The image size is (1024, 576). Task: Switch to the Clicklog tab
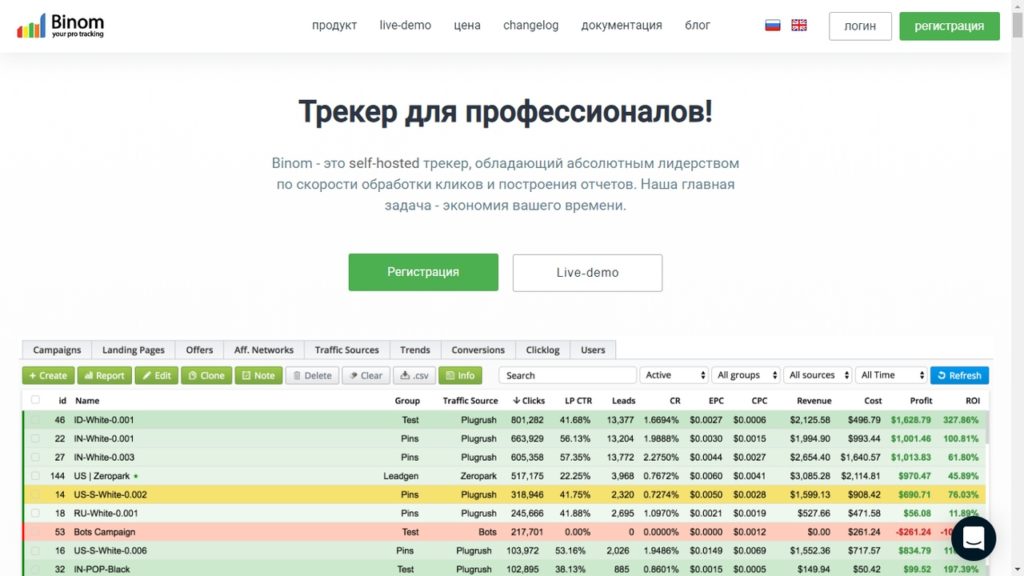[x=543, y=350]
